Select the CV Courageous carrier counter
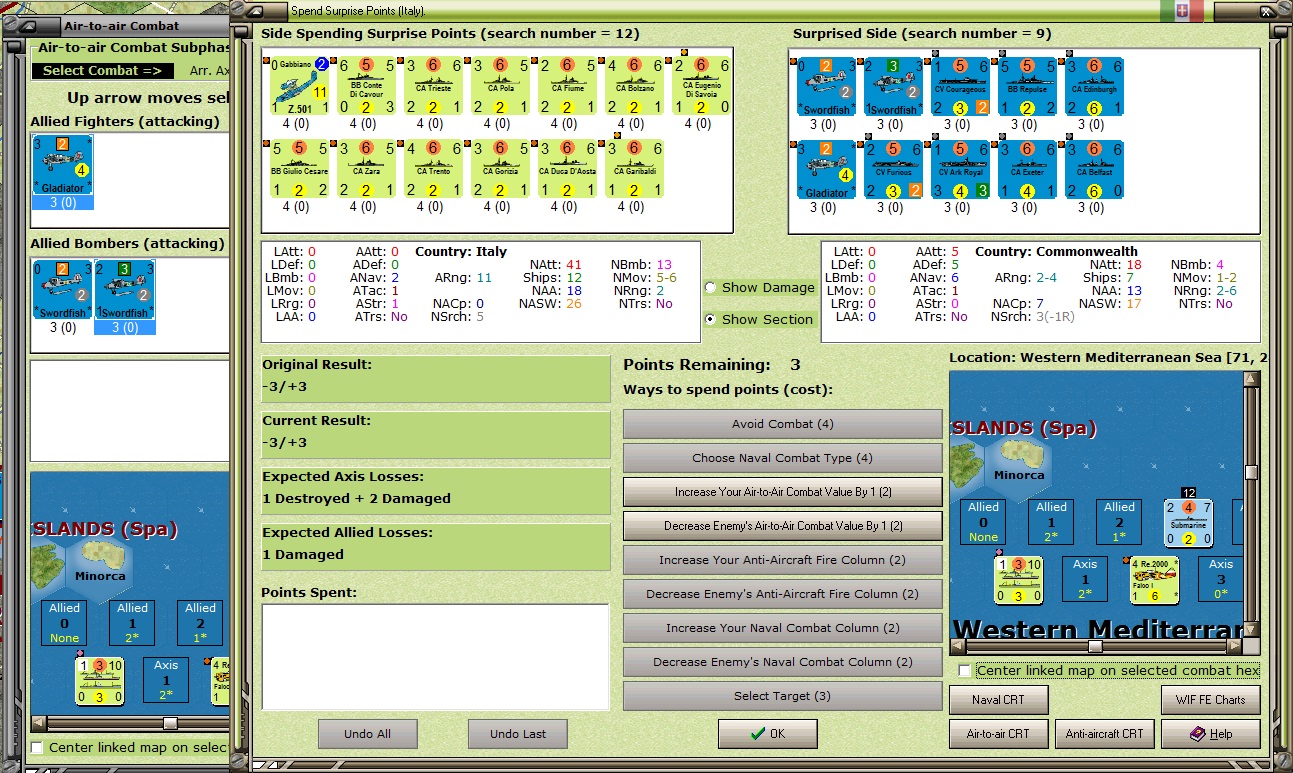This screenshot has width=1293, height=773. pyautogui.click(x=960, y=85)
